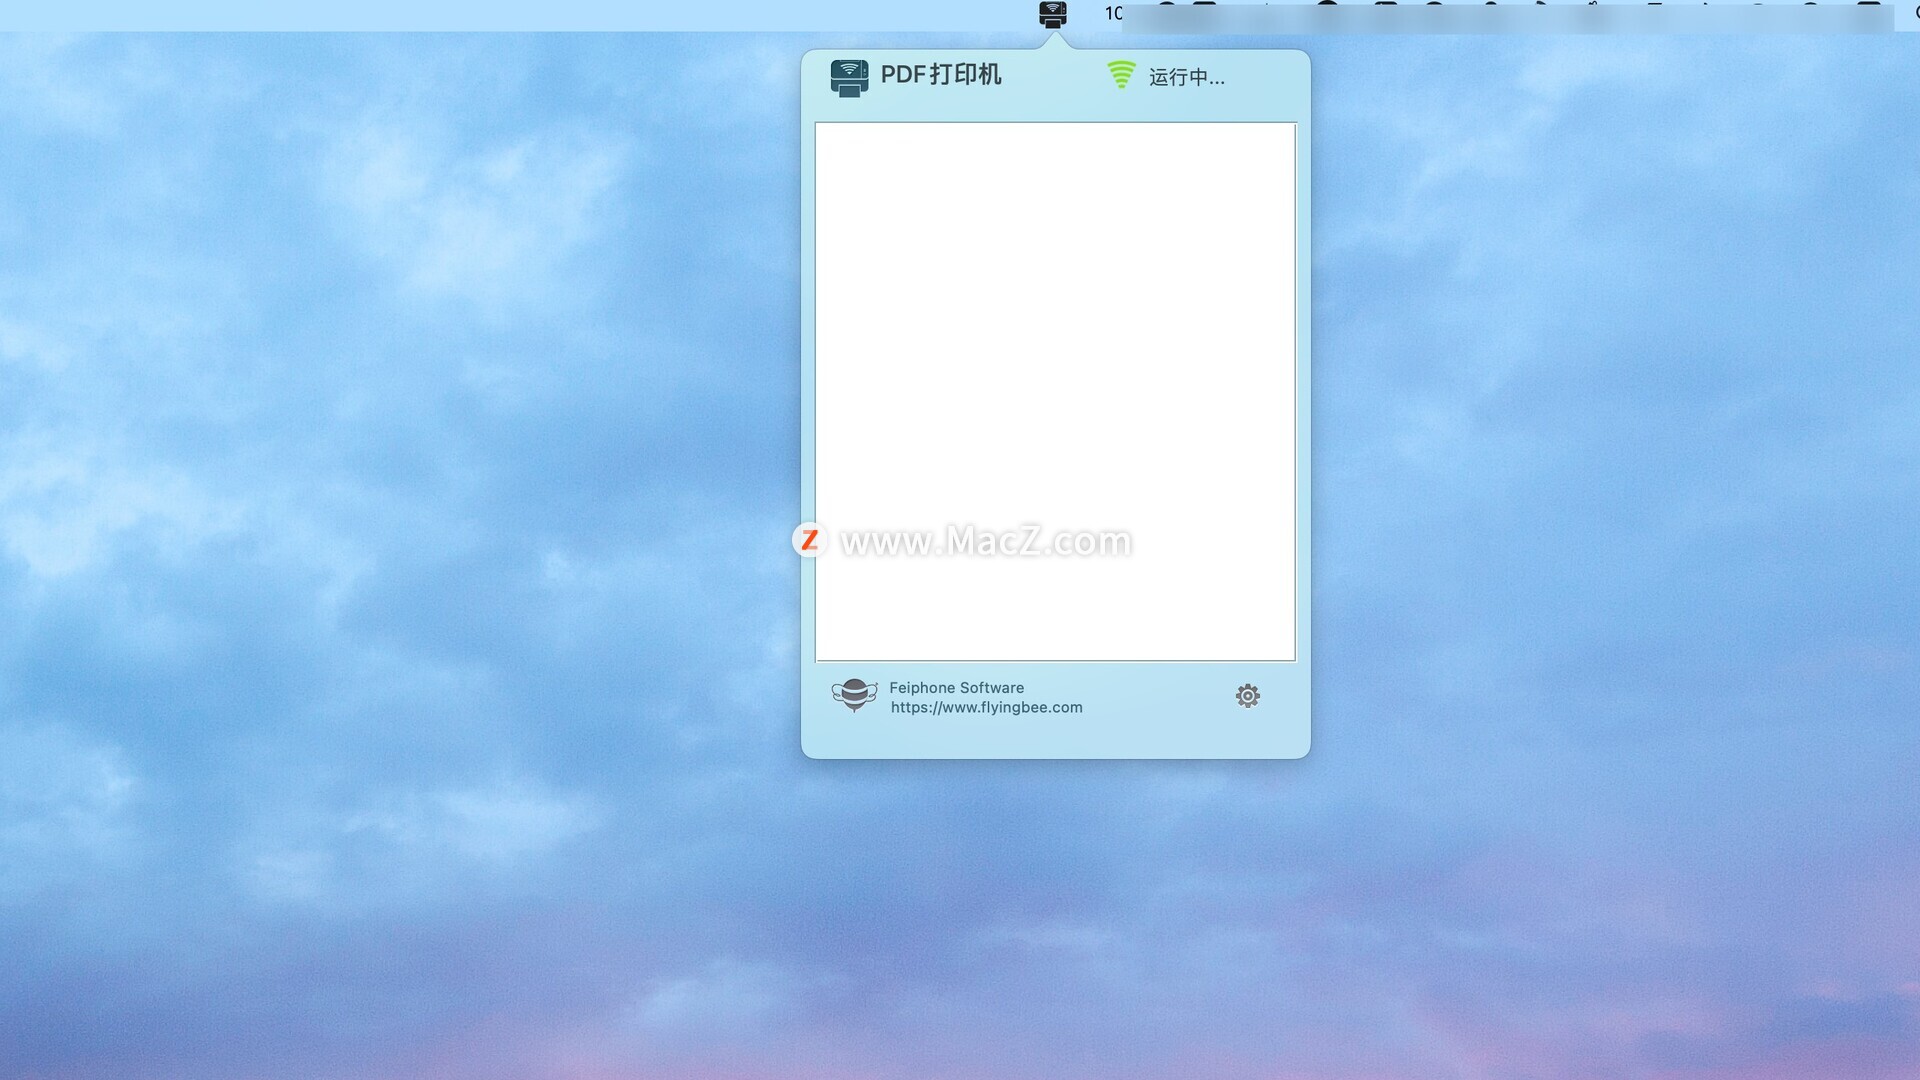Click the "10" item in the menu bar
Viewport: 1920px width, 1080px height.
(x=1112, y=13)
